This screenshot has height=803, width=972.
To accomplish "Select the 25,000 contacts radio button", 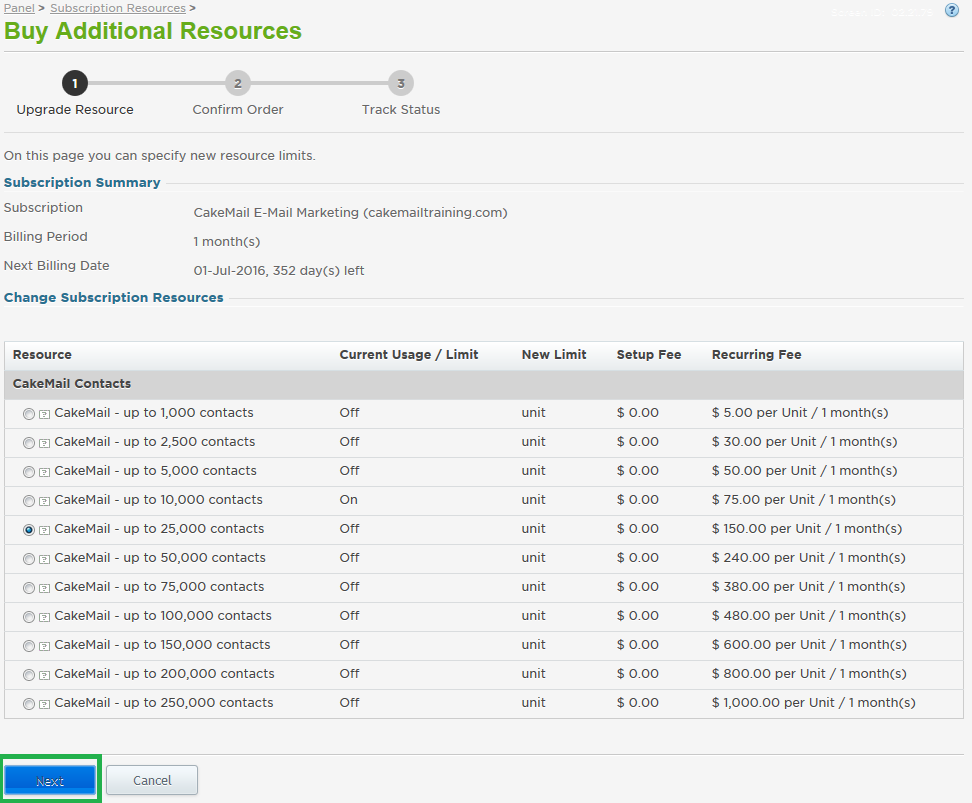I will [29, 530].
